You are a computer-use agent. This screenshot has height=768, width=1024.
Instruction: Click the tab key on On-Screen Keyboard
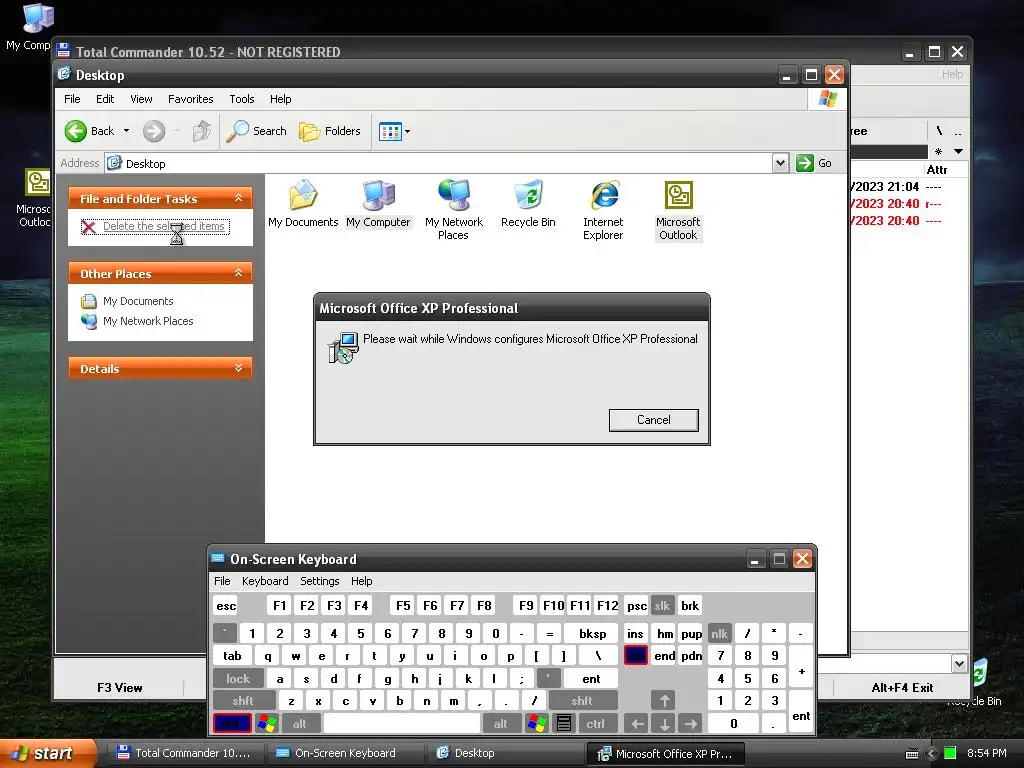(232, 656)
